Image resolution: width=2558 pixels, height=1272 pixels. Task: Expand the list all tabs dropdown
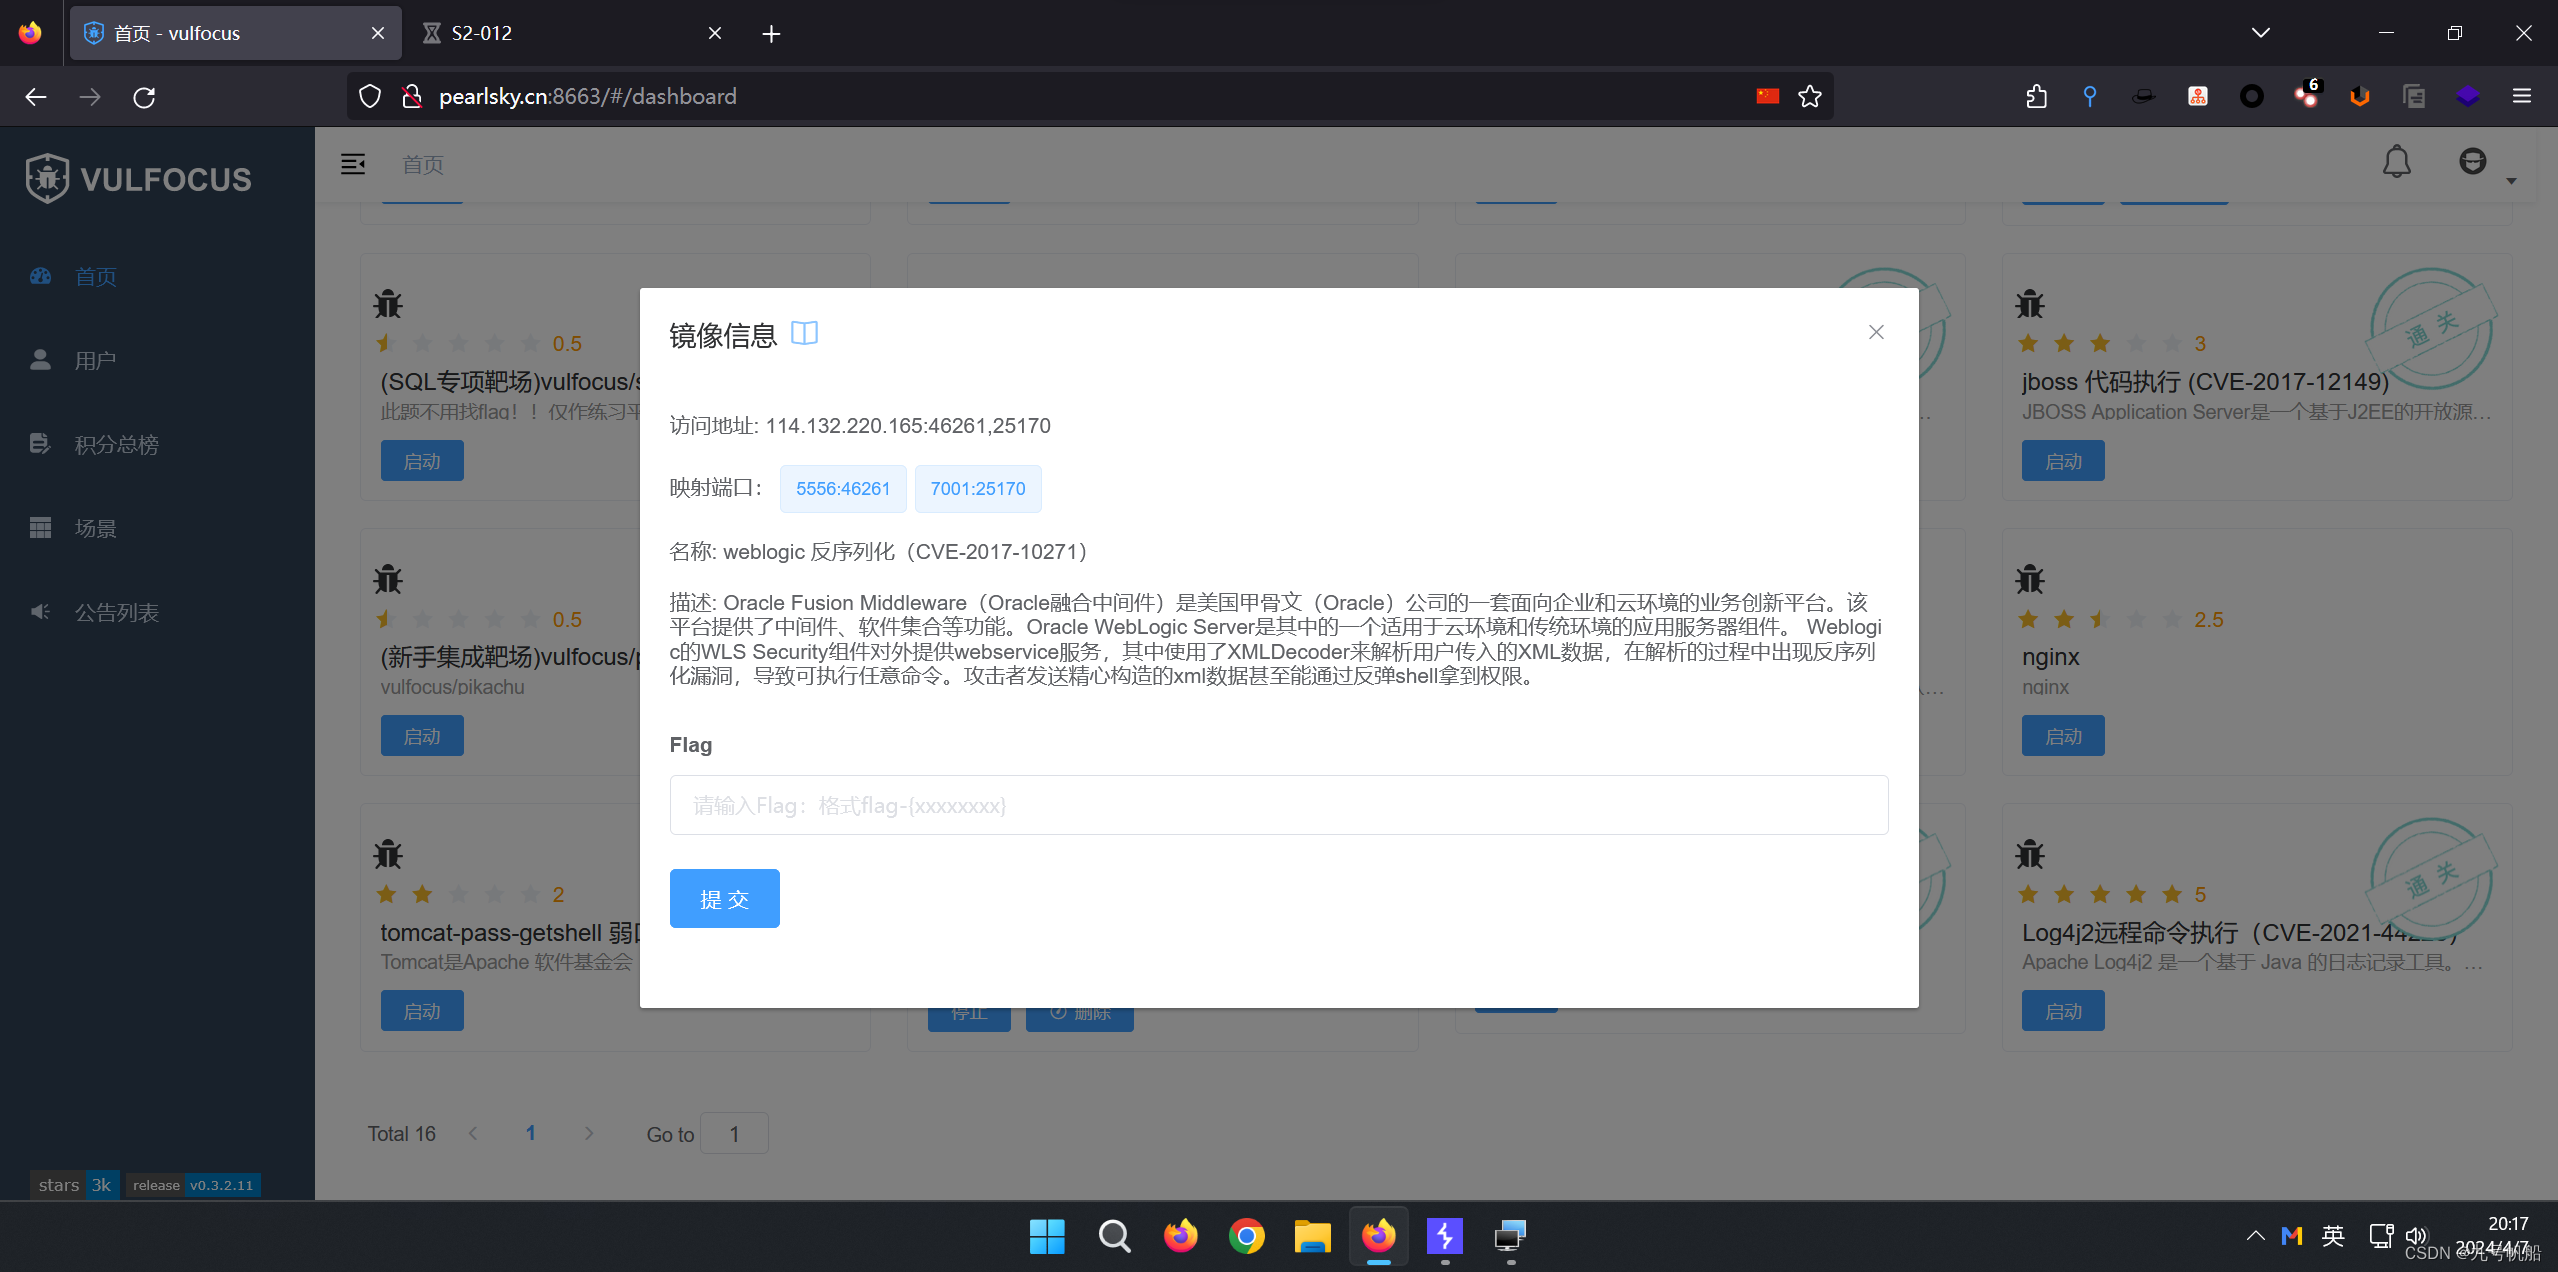2261,33
